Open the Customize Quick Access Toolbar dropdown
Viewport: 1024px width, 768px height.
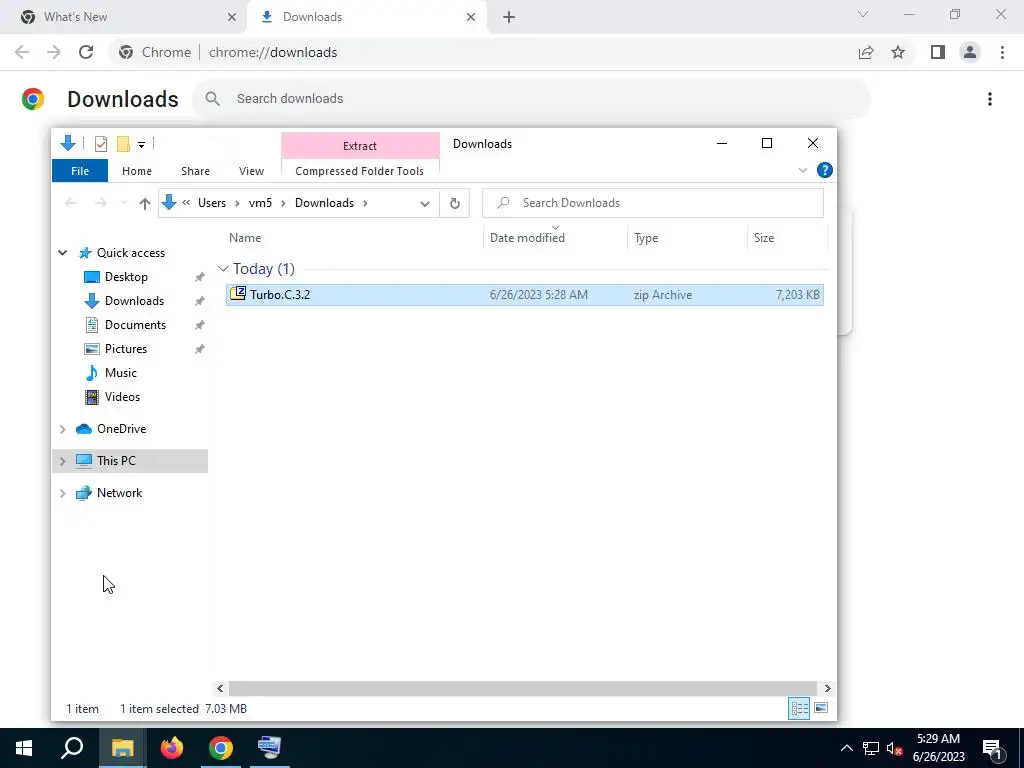tap(141, 144)
